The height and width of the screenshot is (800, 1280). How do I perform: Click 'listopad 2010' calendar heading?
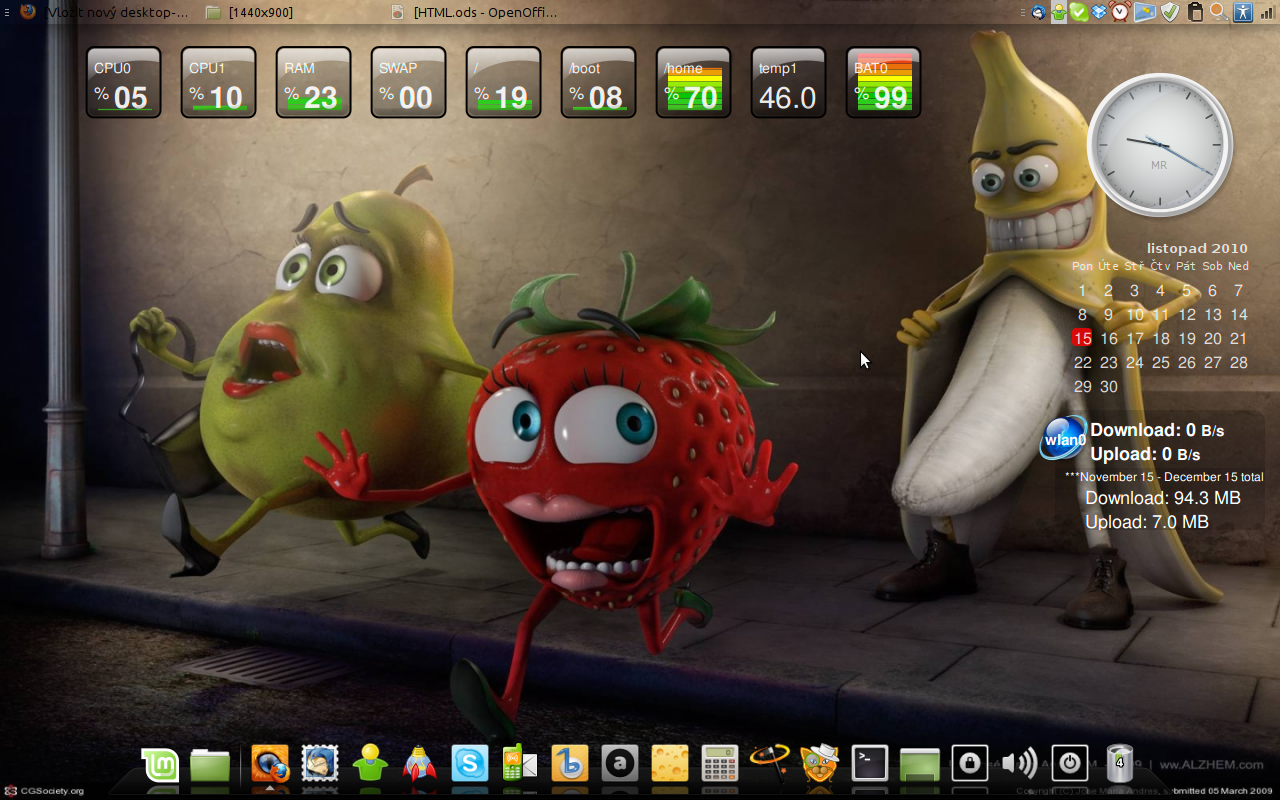(x=1197, y=248)
